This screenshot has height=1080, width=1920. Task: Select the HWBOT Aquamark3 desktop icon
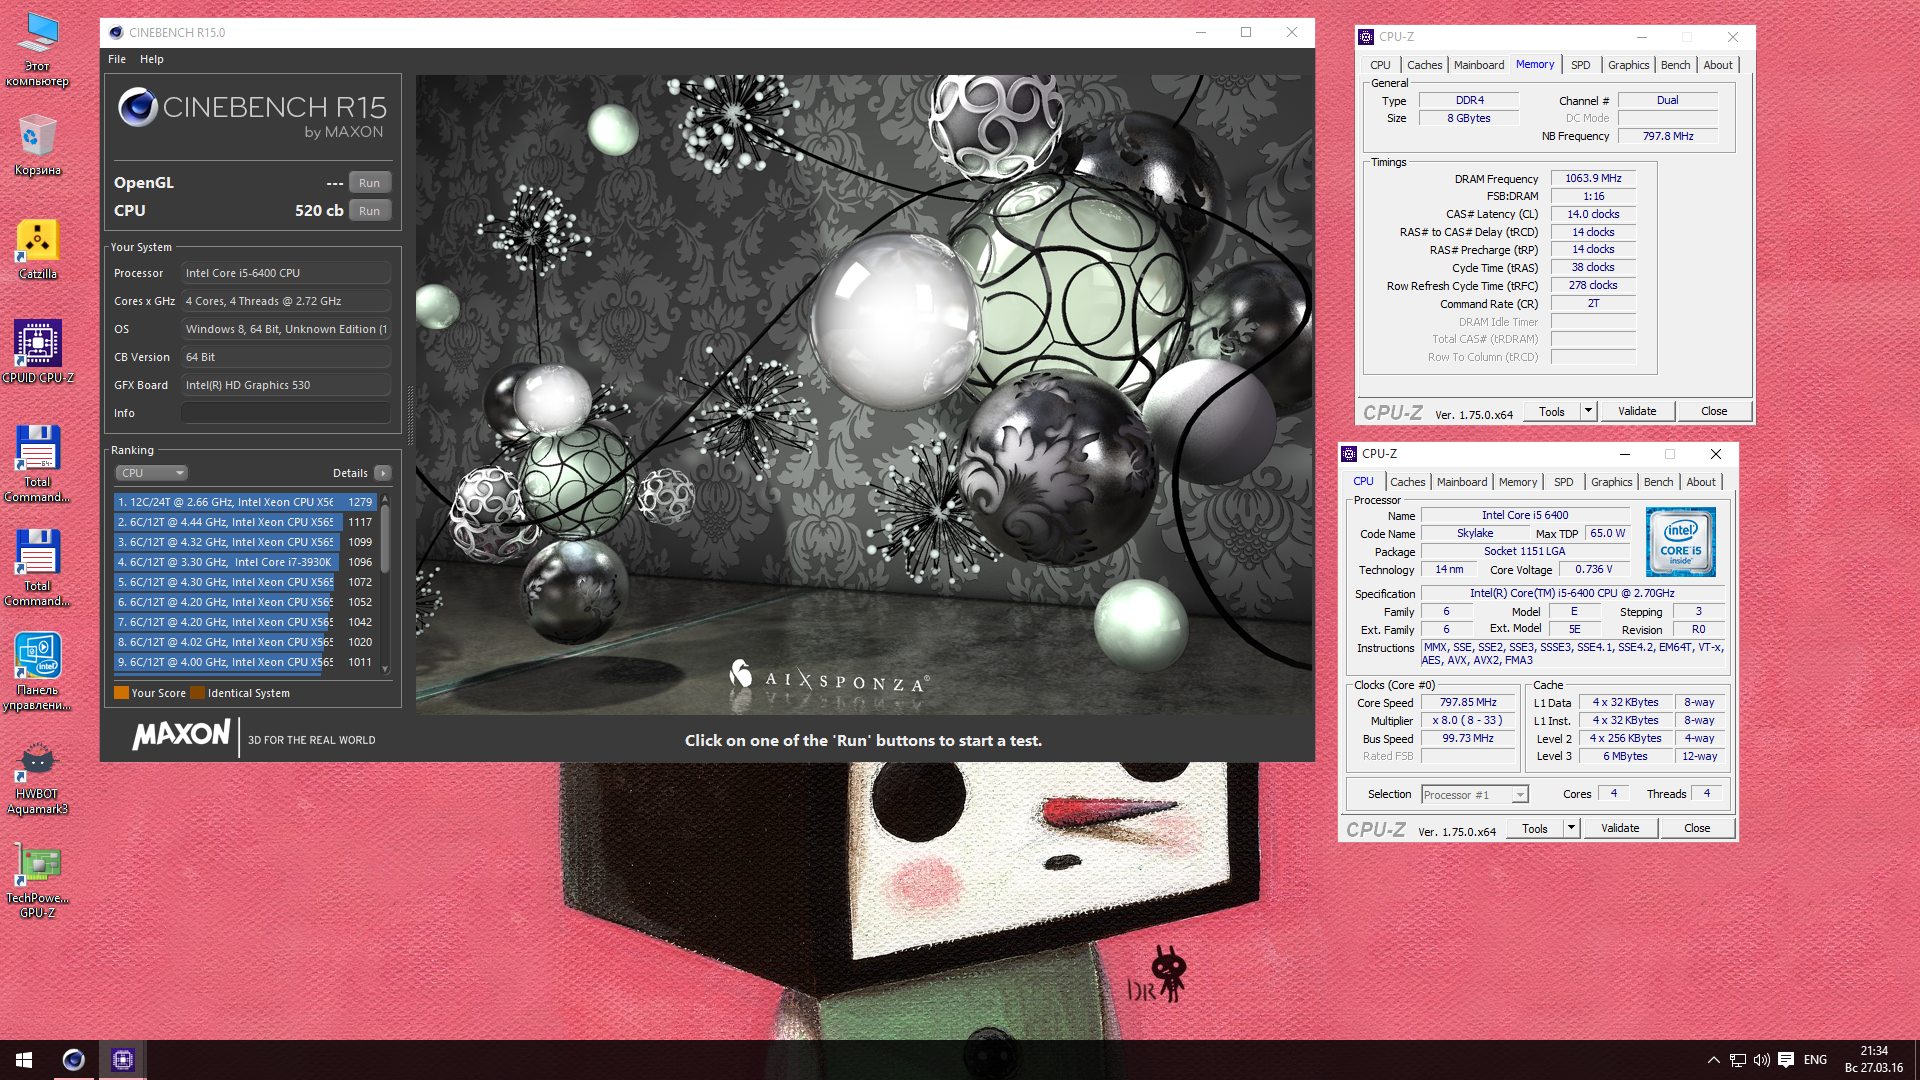point(37,778)
